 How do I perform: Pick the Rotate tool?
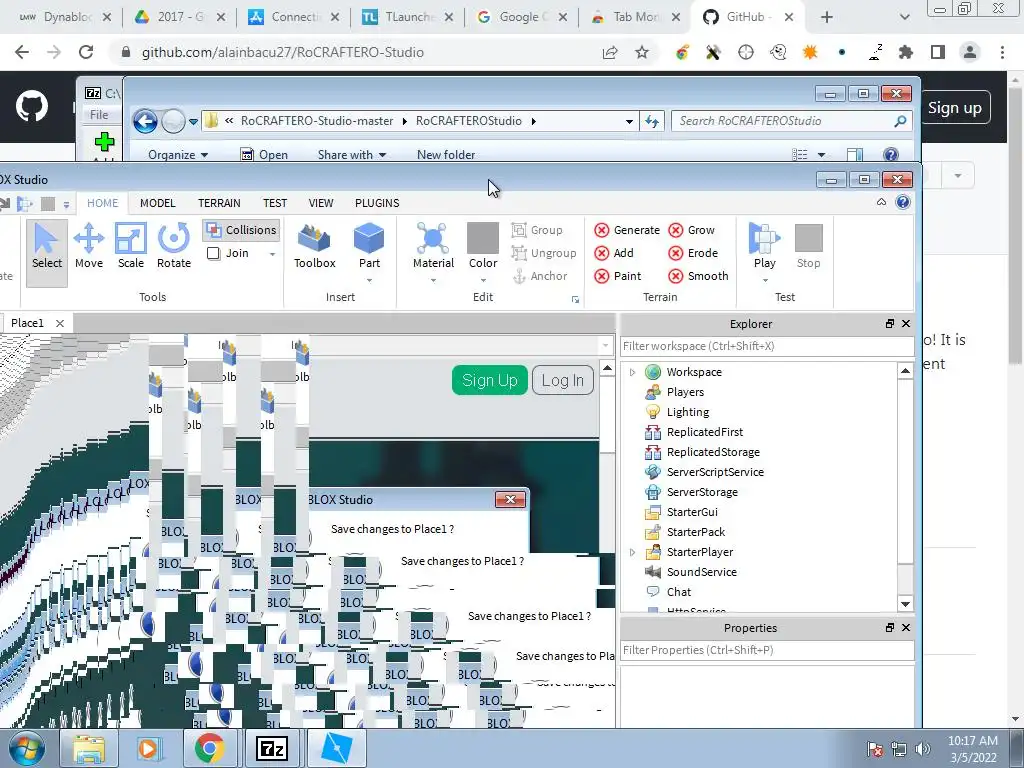coord(174,247)
